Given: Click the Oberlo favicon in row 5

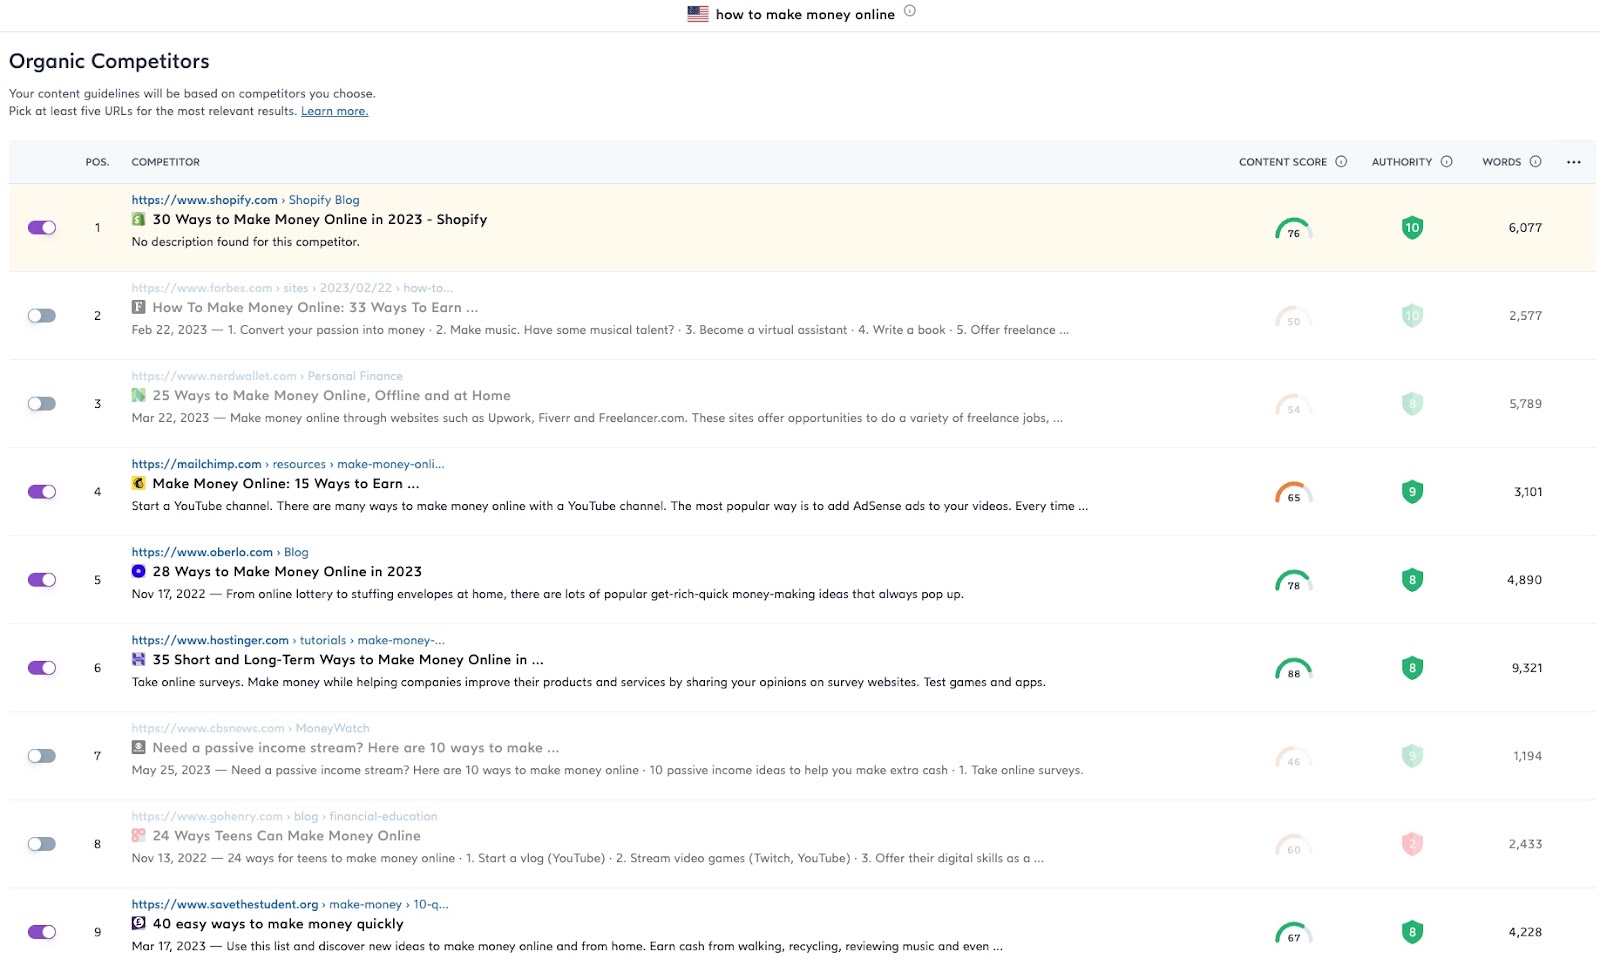Looking at the screenshot, I should point(139,571).
